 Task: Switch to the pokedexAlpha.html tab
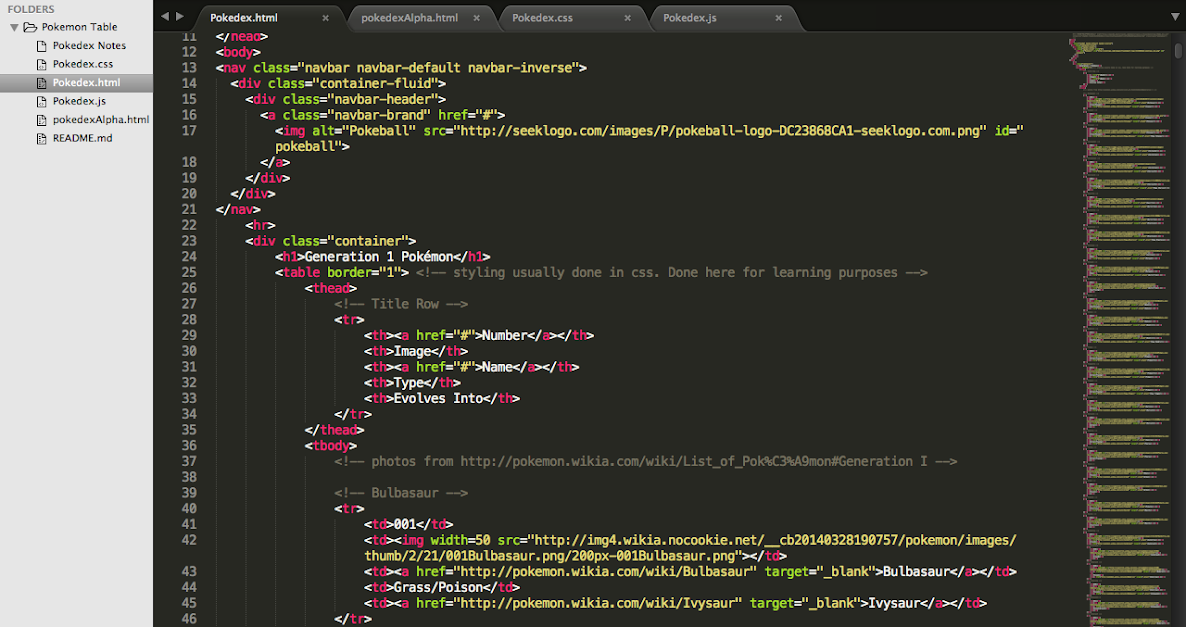click(421, 17)
